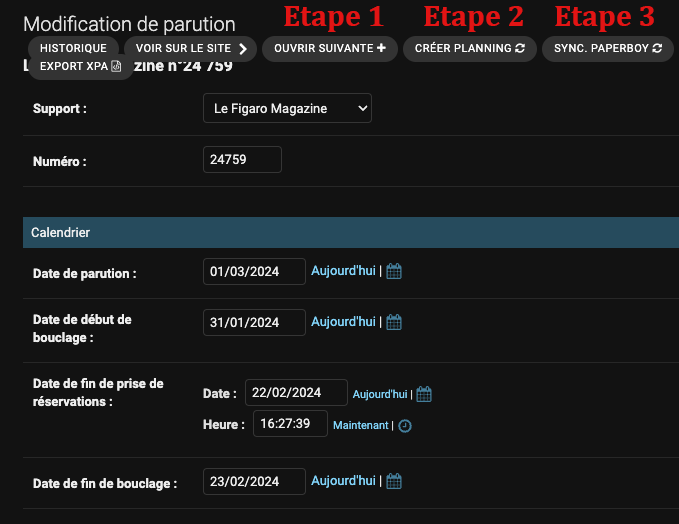Screen dimensions: 679x524
Task: Click the Heure field 16:27:39
Action: coord(290,424)
